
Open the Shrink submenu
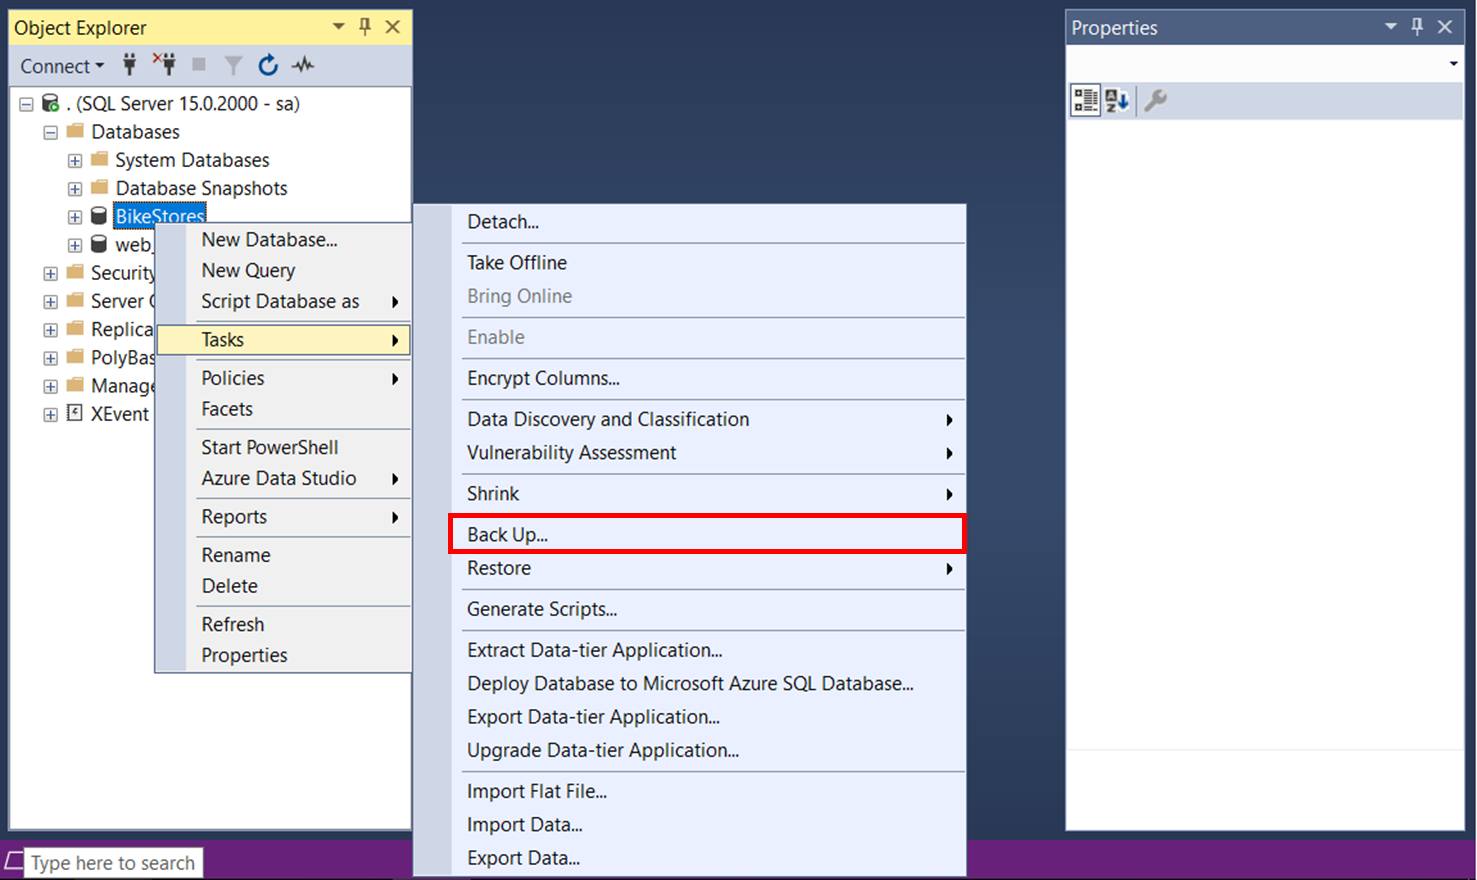tap(690, 494)
